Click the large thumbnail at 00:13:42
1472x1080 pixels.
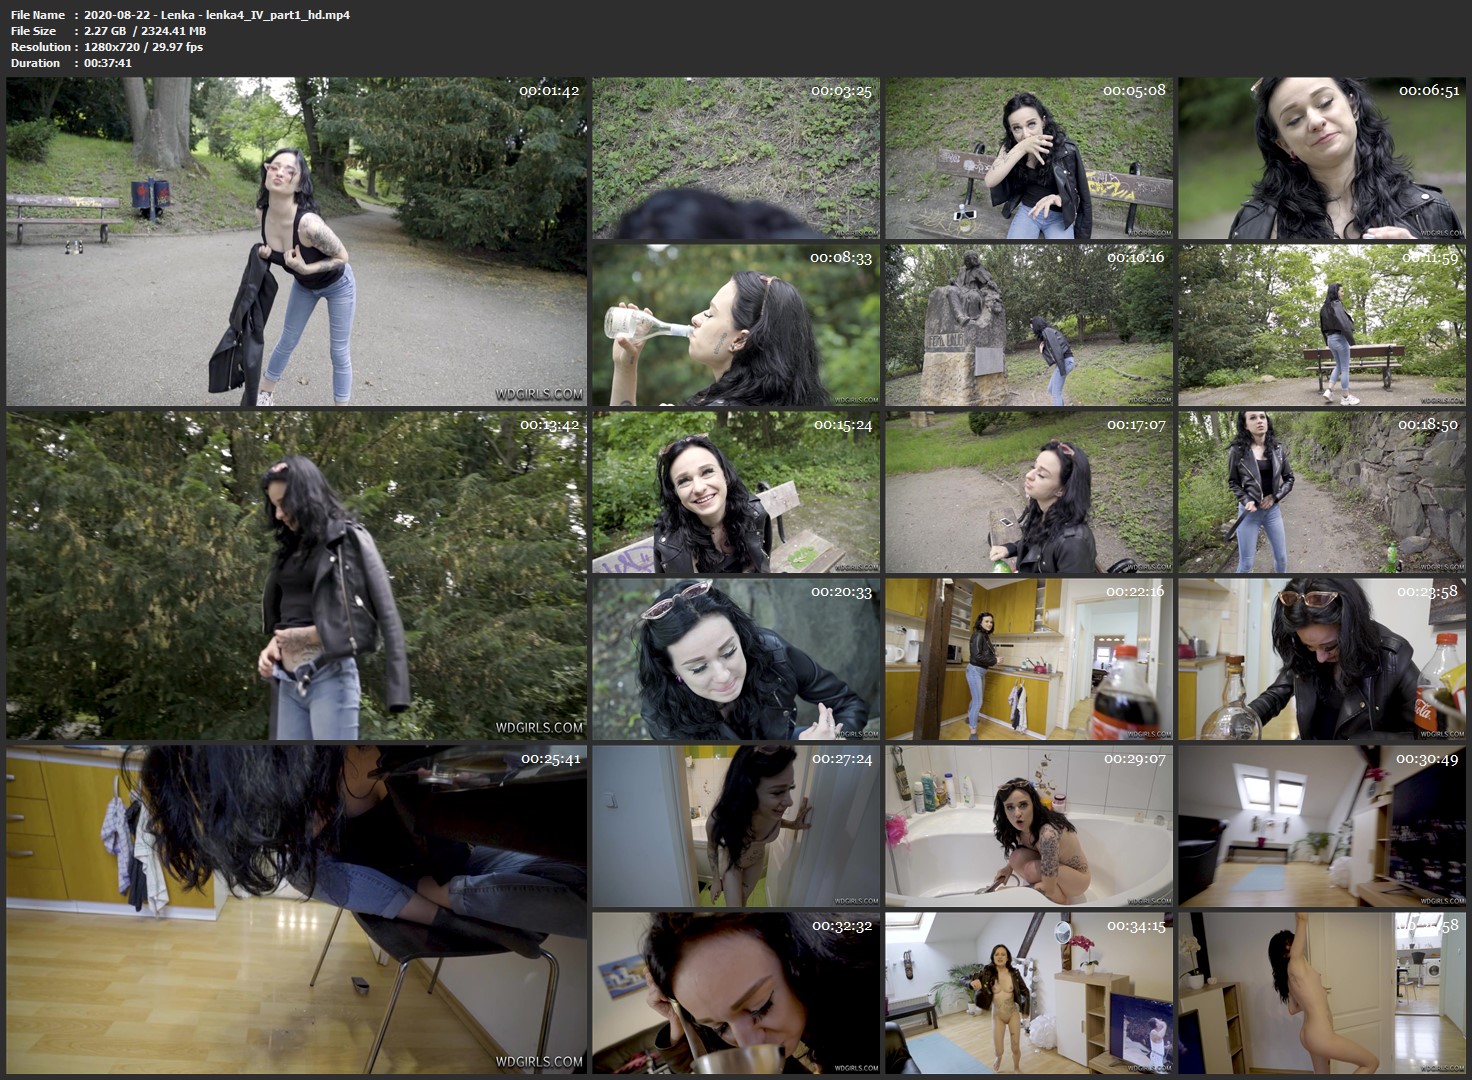[x=296, y=575]
